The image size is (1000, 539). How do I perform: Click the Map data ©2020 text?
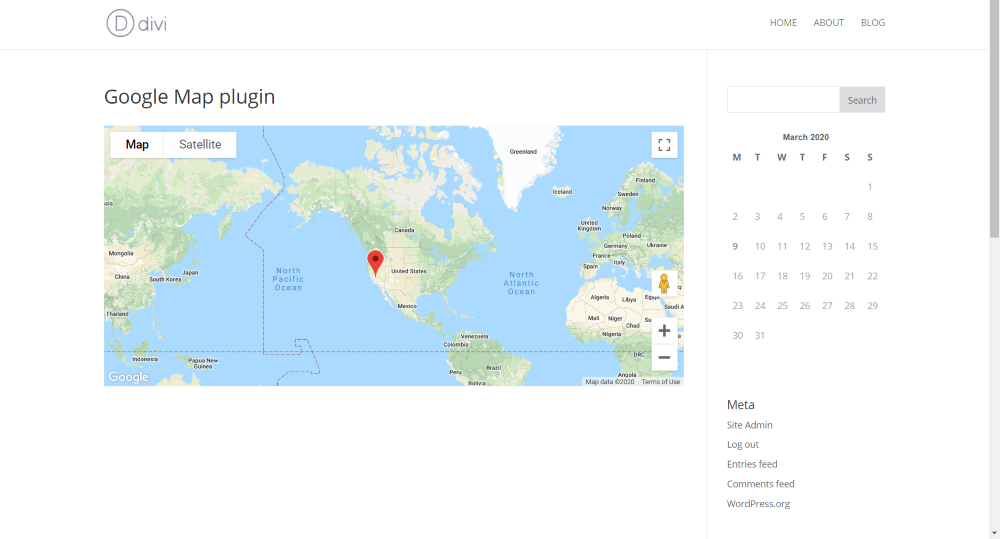click(610, 381)
